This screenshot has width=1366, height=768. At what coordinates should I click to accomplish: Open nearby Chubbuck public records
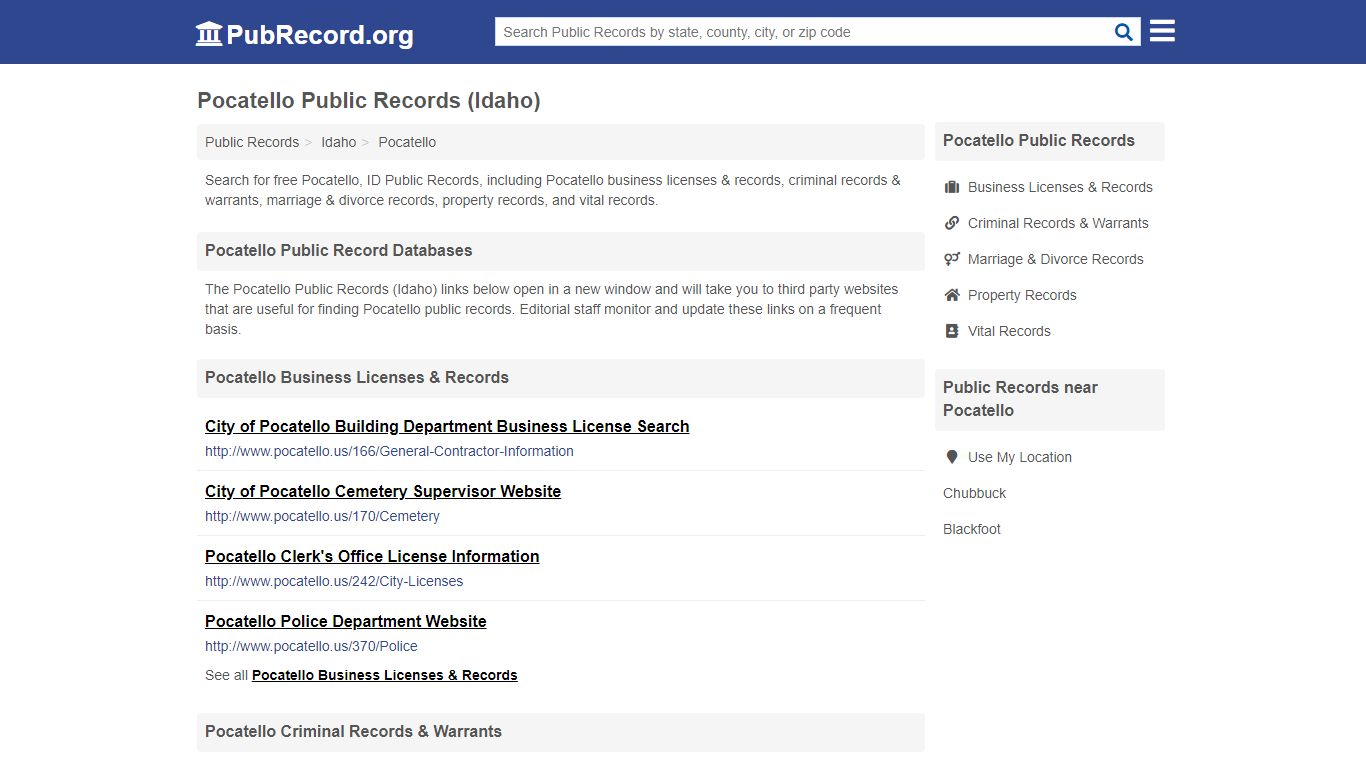coord(974,493)
